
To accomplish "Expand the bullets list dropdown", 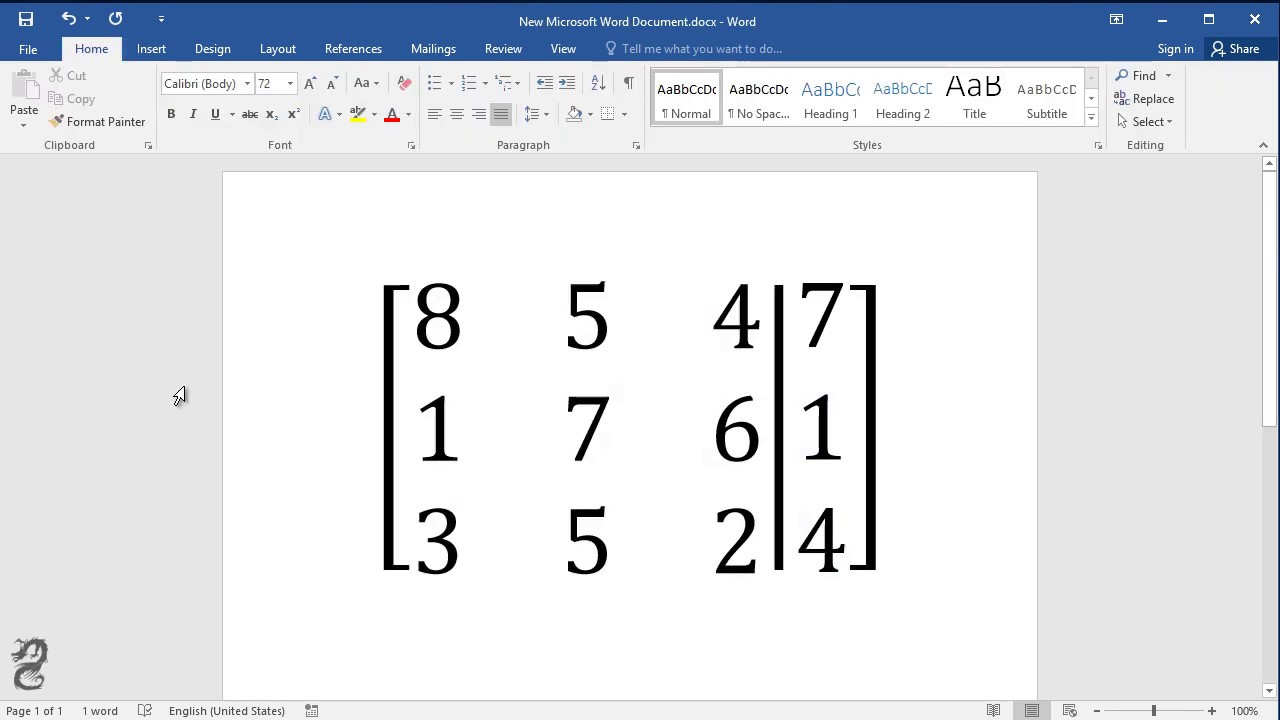I will click(x=451, y=83).
